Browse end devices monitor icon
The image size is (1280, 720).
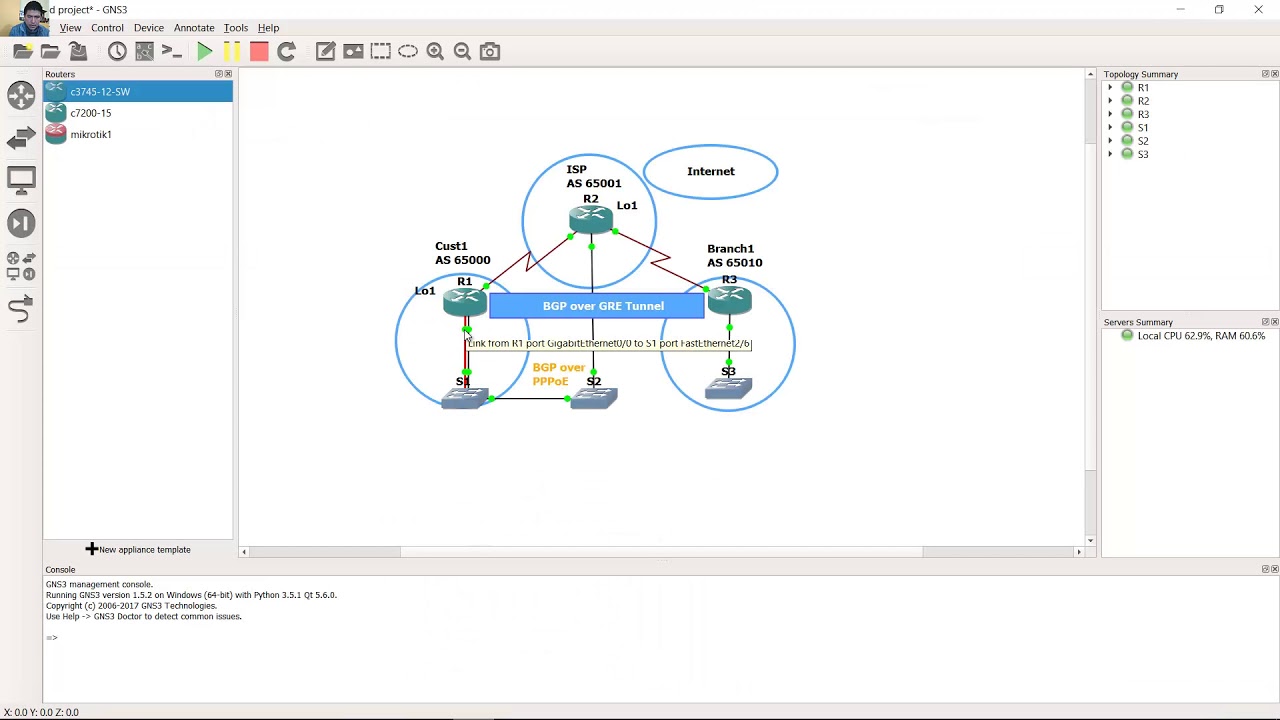point(21,181)
